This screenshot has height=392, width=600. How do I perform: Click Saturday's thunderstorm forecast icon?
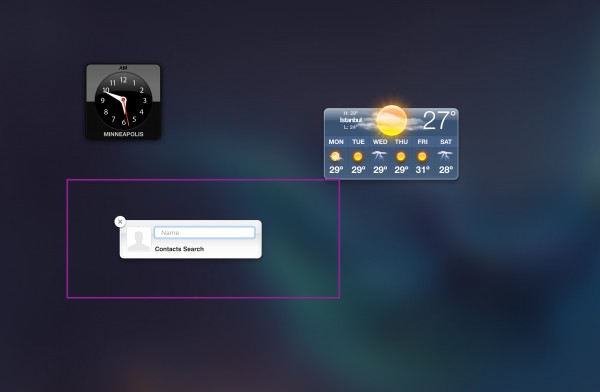point(445,156)
